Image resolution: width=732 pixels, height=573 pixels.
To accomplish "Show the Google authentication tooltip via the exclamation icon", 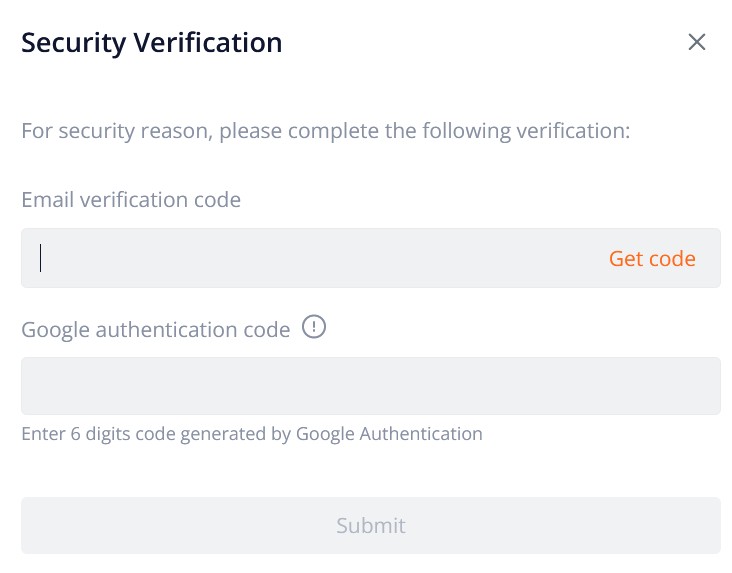I will 314,326.
